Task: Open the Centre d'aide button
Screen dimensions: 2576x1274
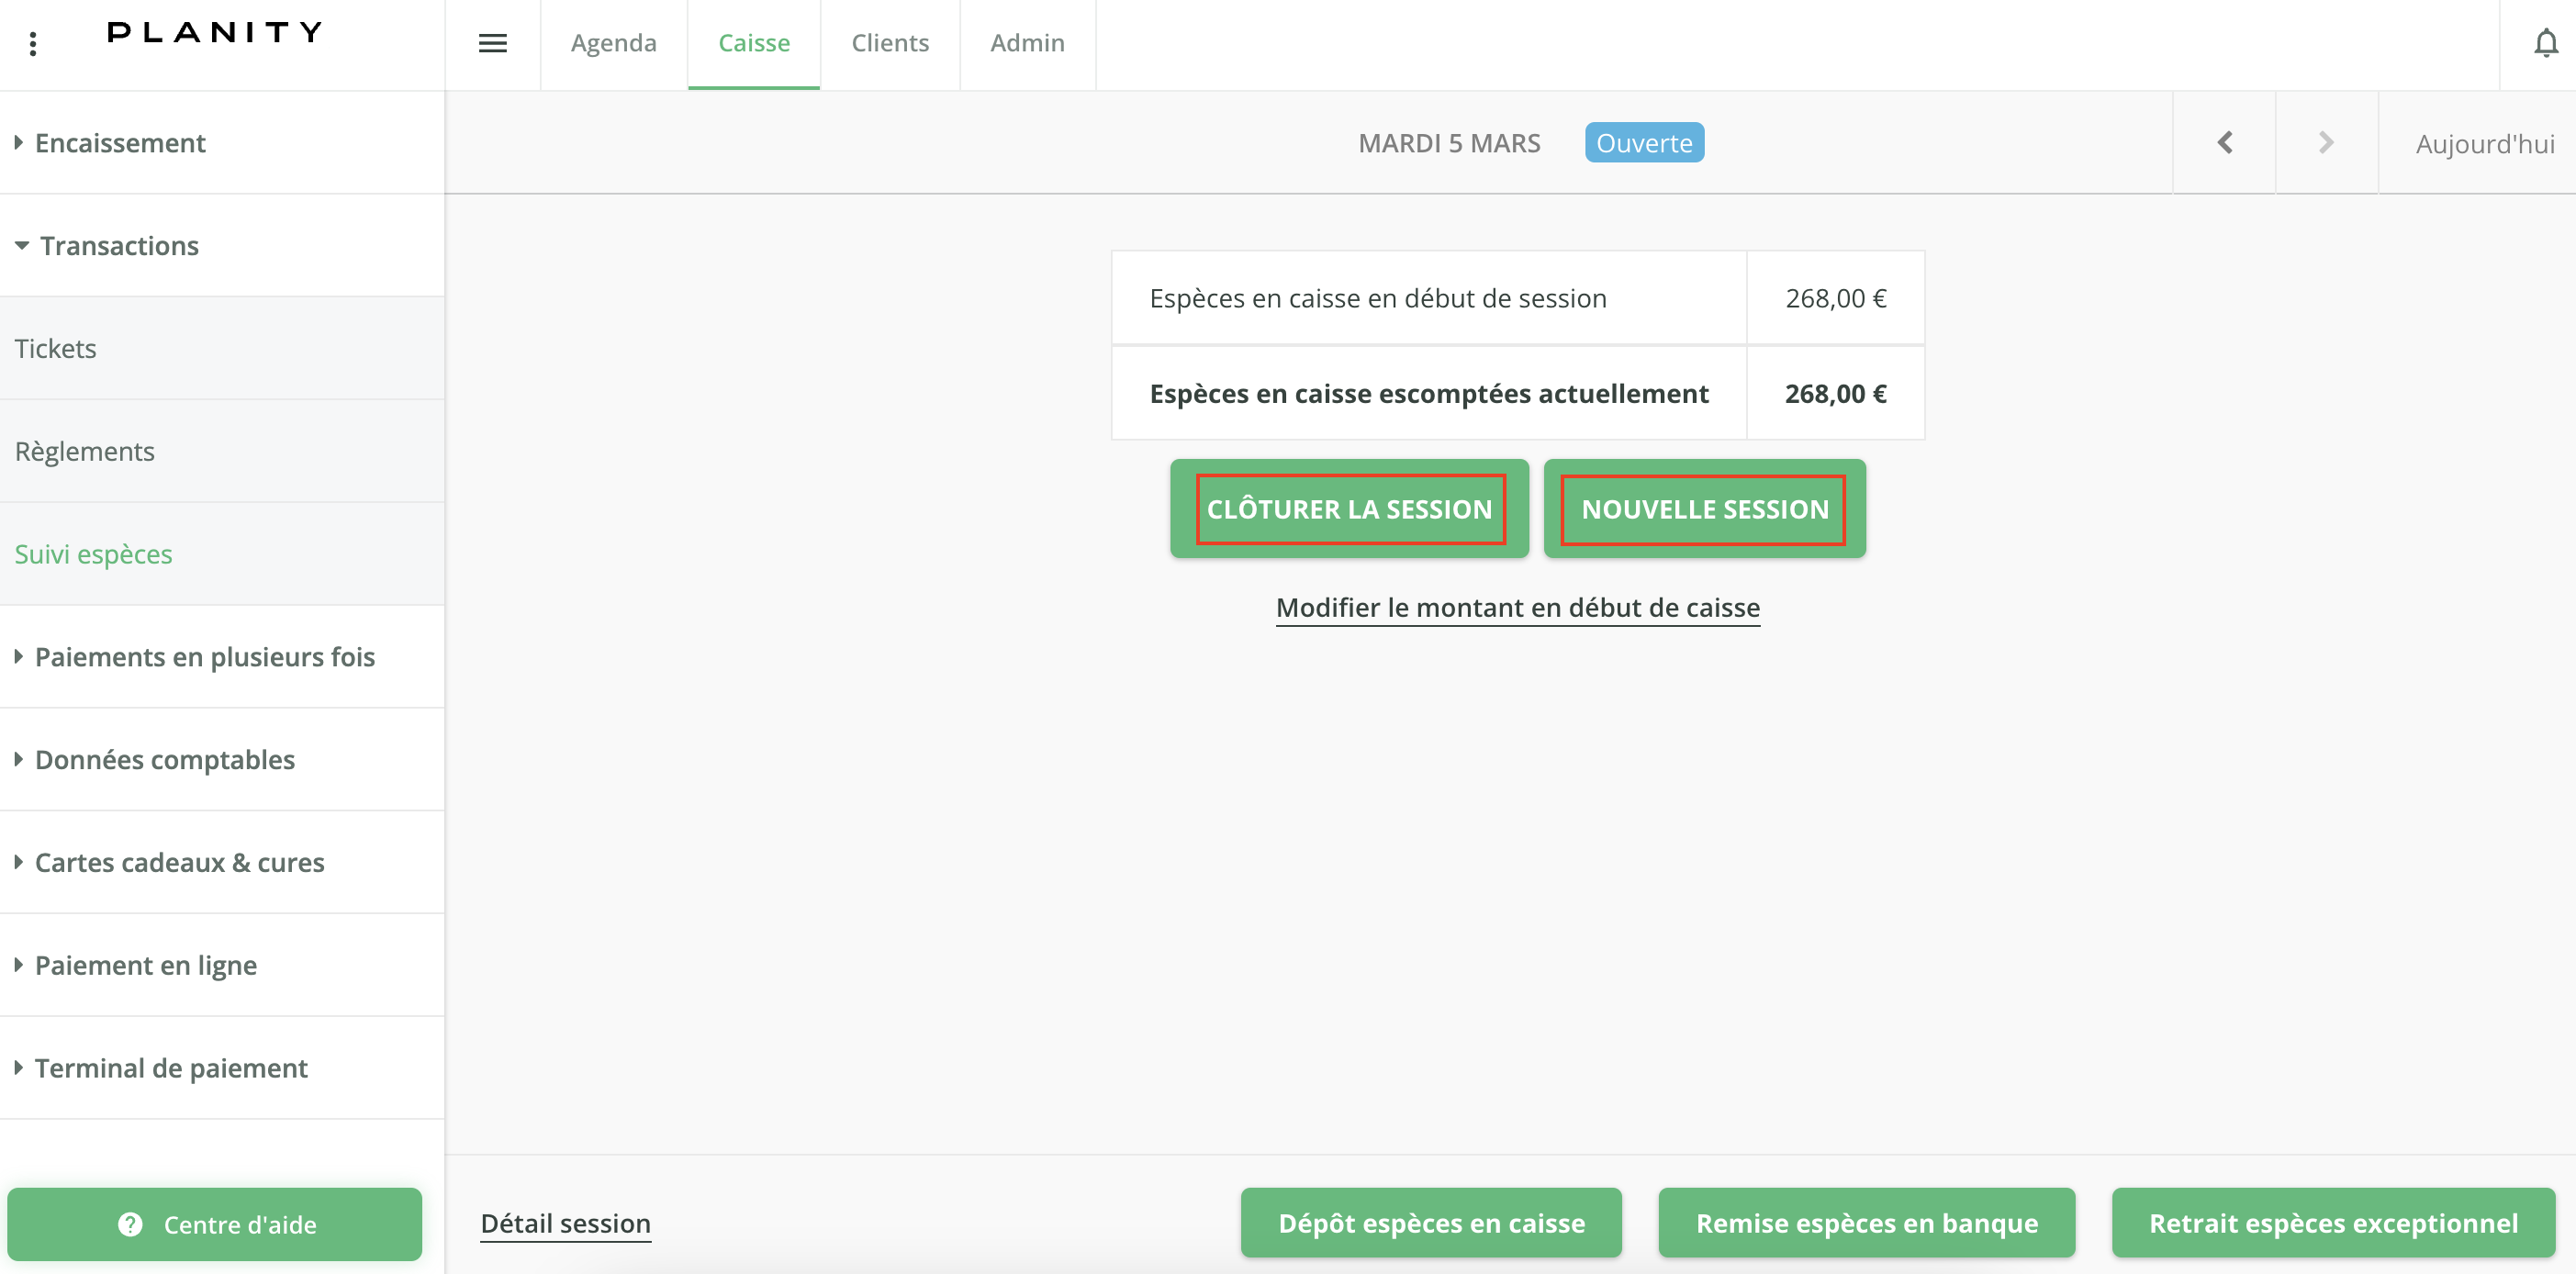Action: (214, 1224)
